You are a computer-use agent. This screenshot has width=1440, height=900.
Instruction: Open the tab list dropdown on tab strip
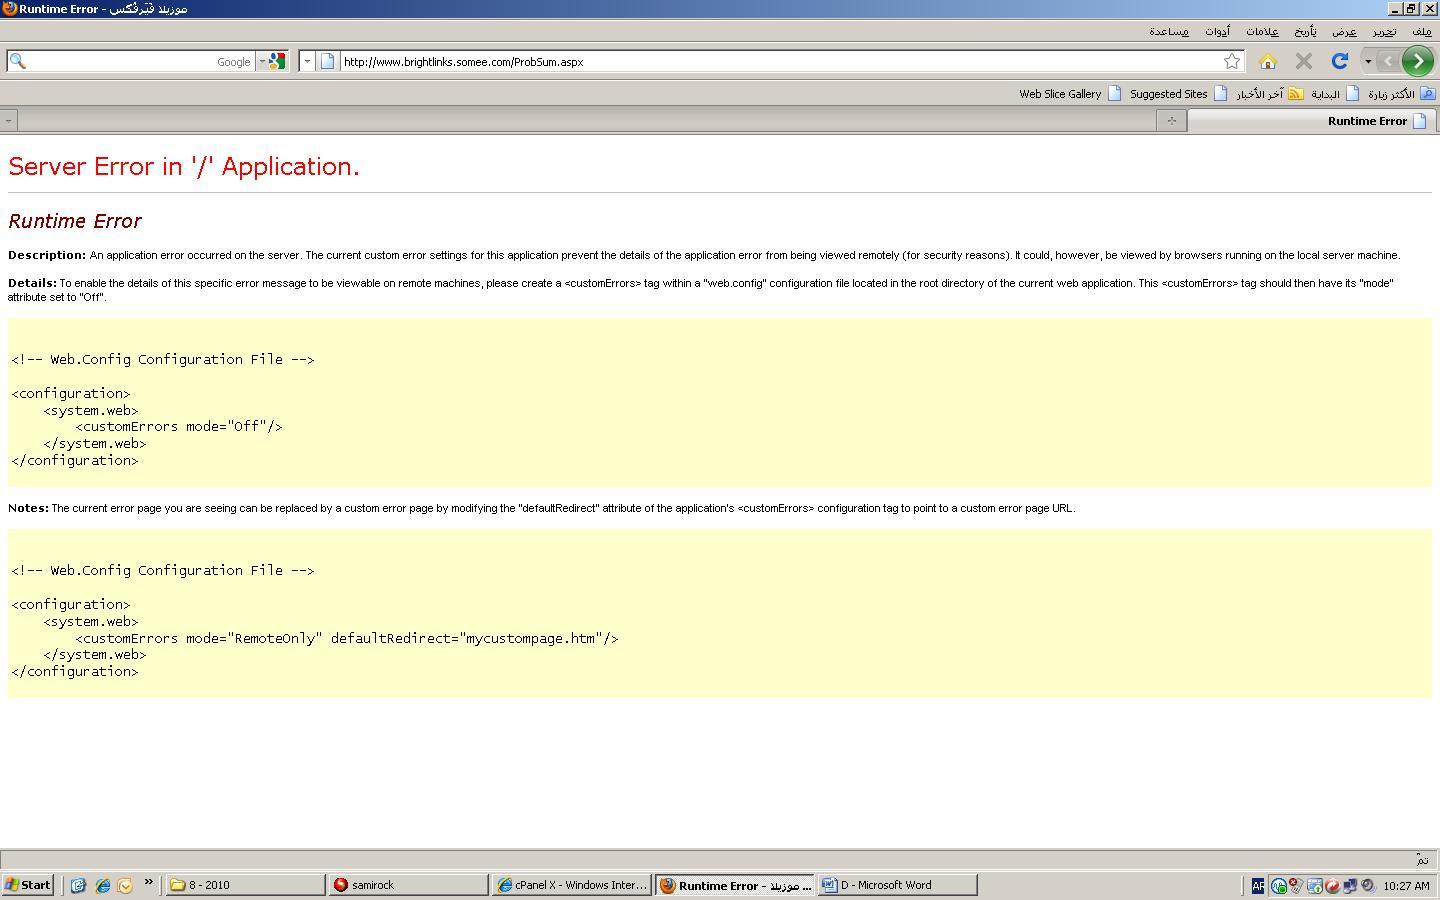pos(8,120)
